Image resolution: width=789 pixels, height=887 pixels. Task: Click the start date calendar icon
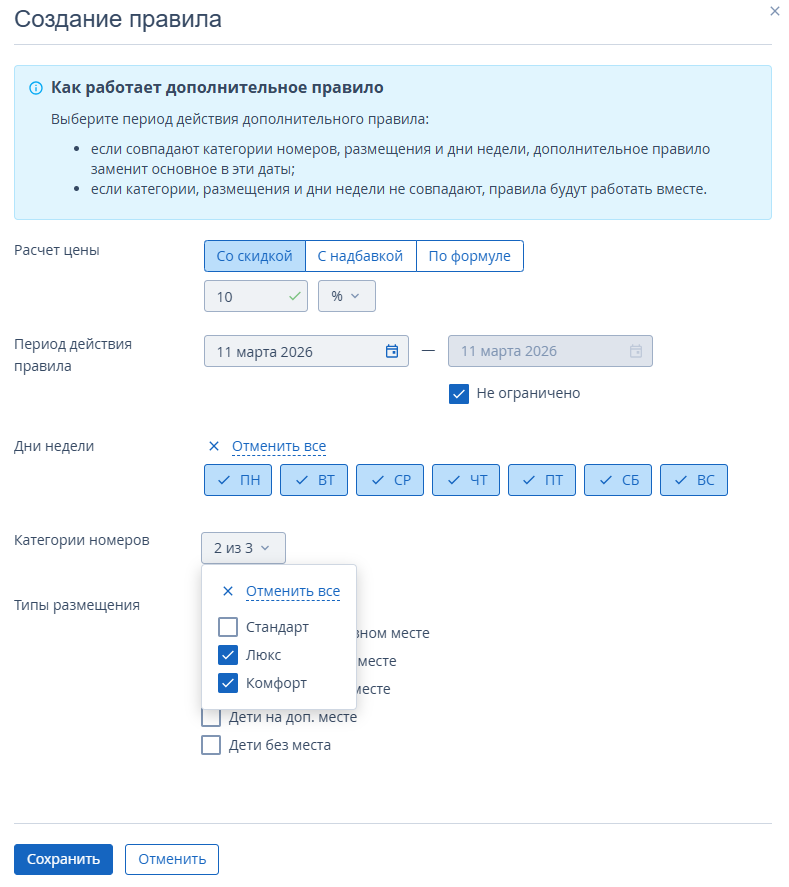pyautogui.click(x=392, y=351)
